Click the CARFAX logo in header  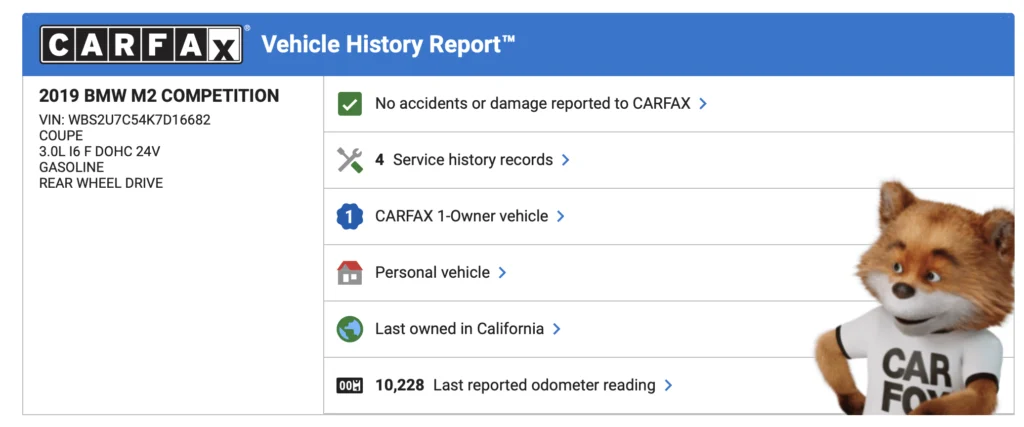coord(141,45)
